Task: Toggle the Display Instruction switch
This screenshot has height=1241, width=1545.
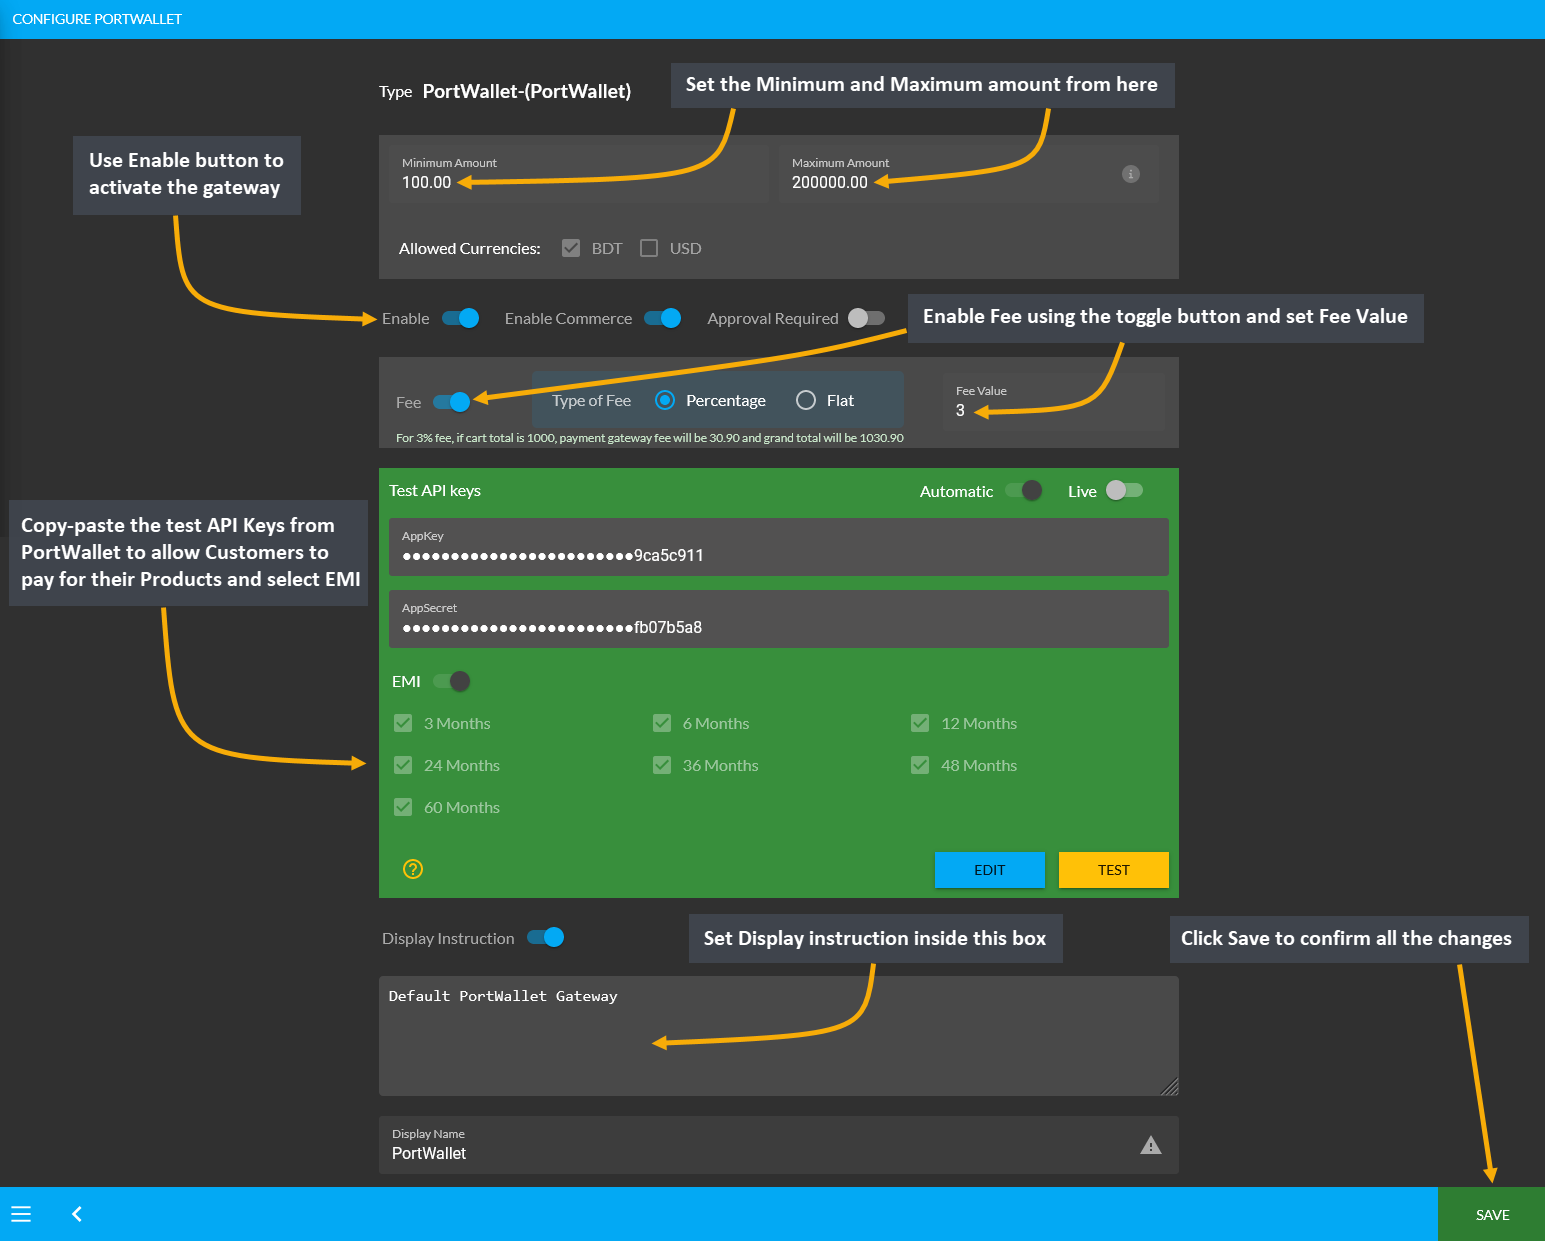Action: 546,937
